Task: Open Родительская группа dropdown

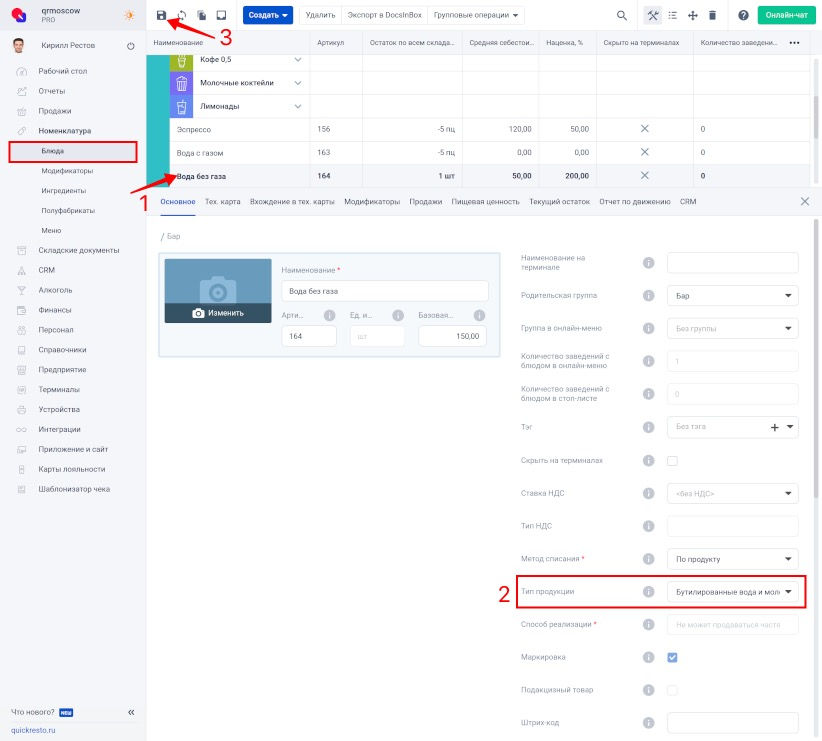Action: (x=732, y=295)
